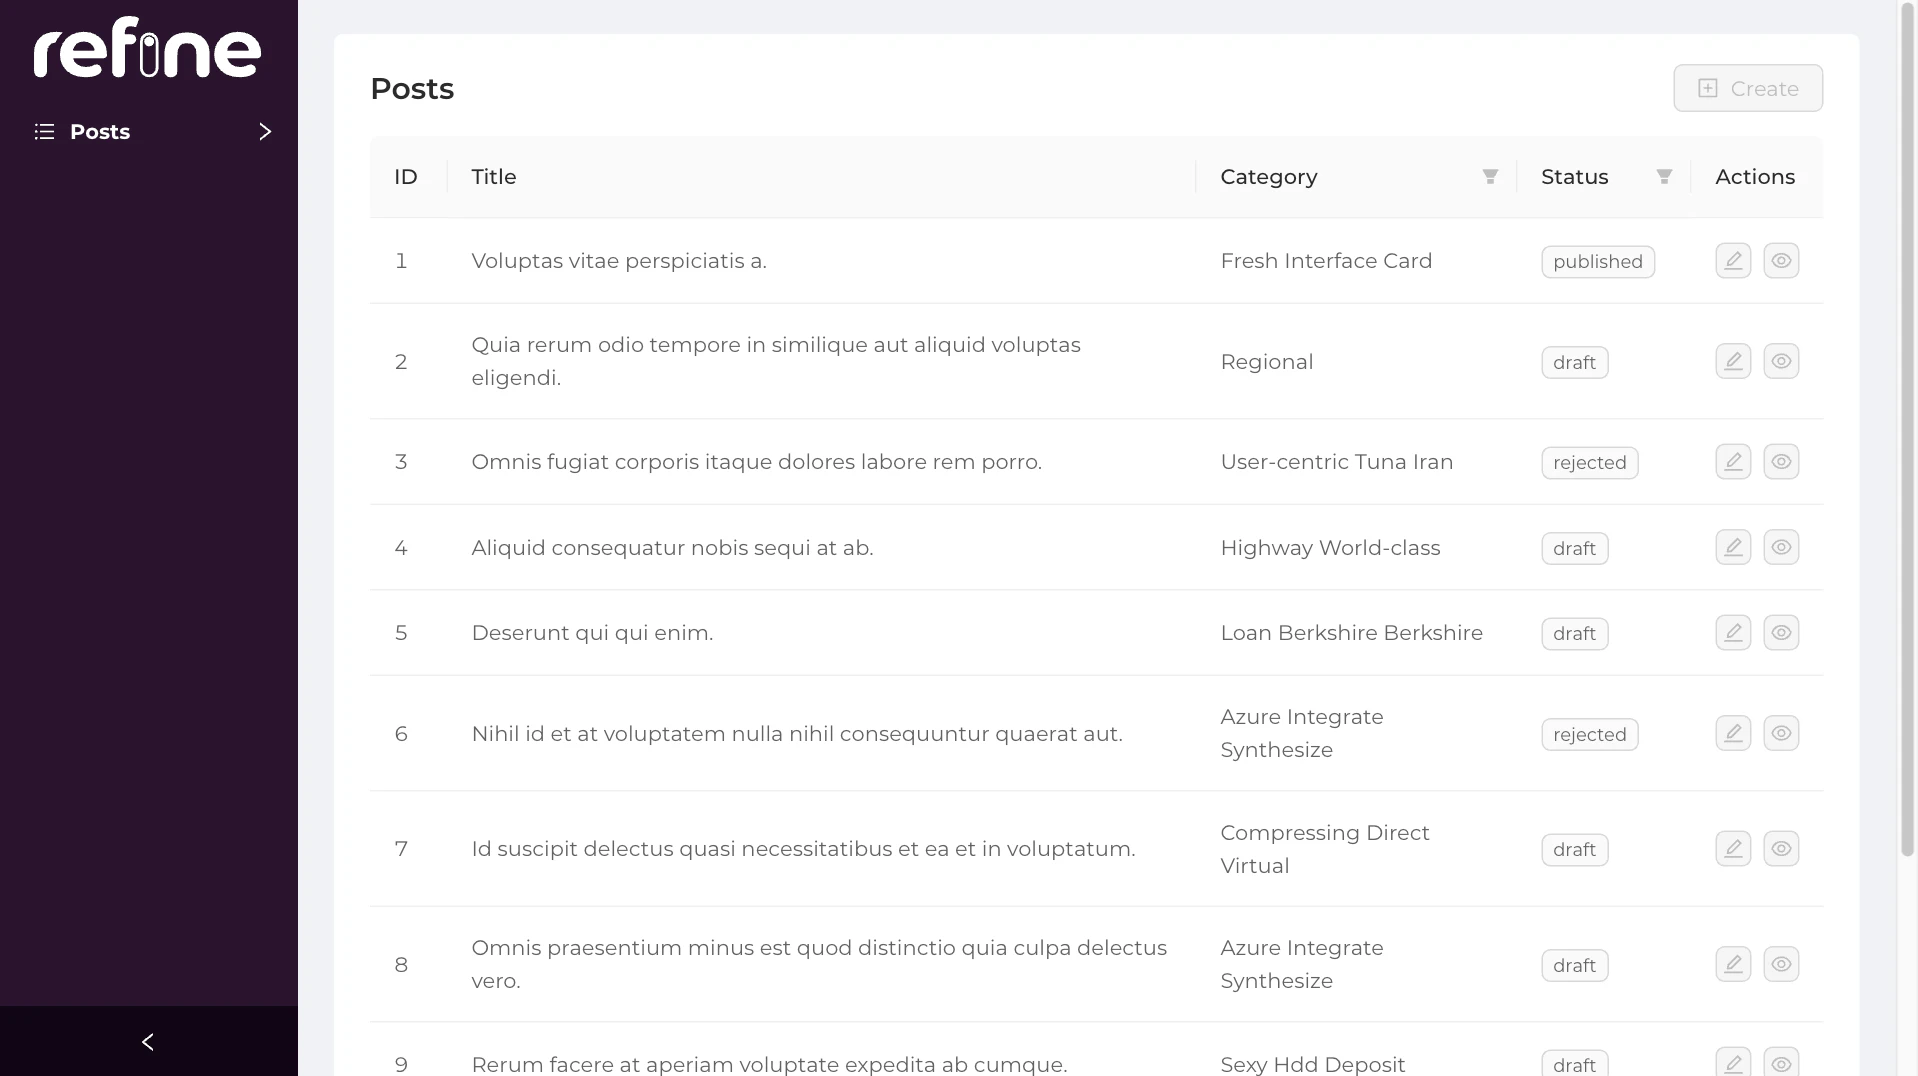Image resolution: width=1918 pixels, height=1076 pixels.
Task: Click the vertical page scrollbar thumb
Action: (1907, 430)
